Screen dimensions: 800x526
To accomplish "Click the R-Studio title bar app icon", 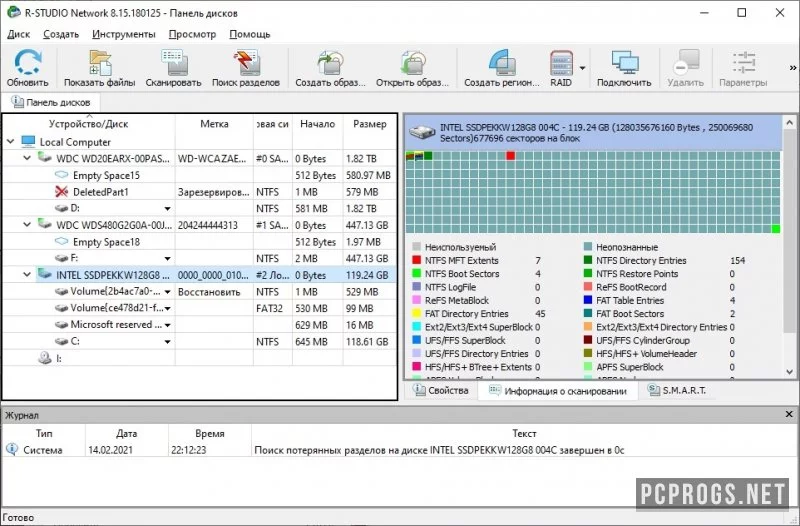I will 13,12.
